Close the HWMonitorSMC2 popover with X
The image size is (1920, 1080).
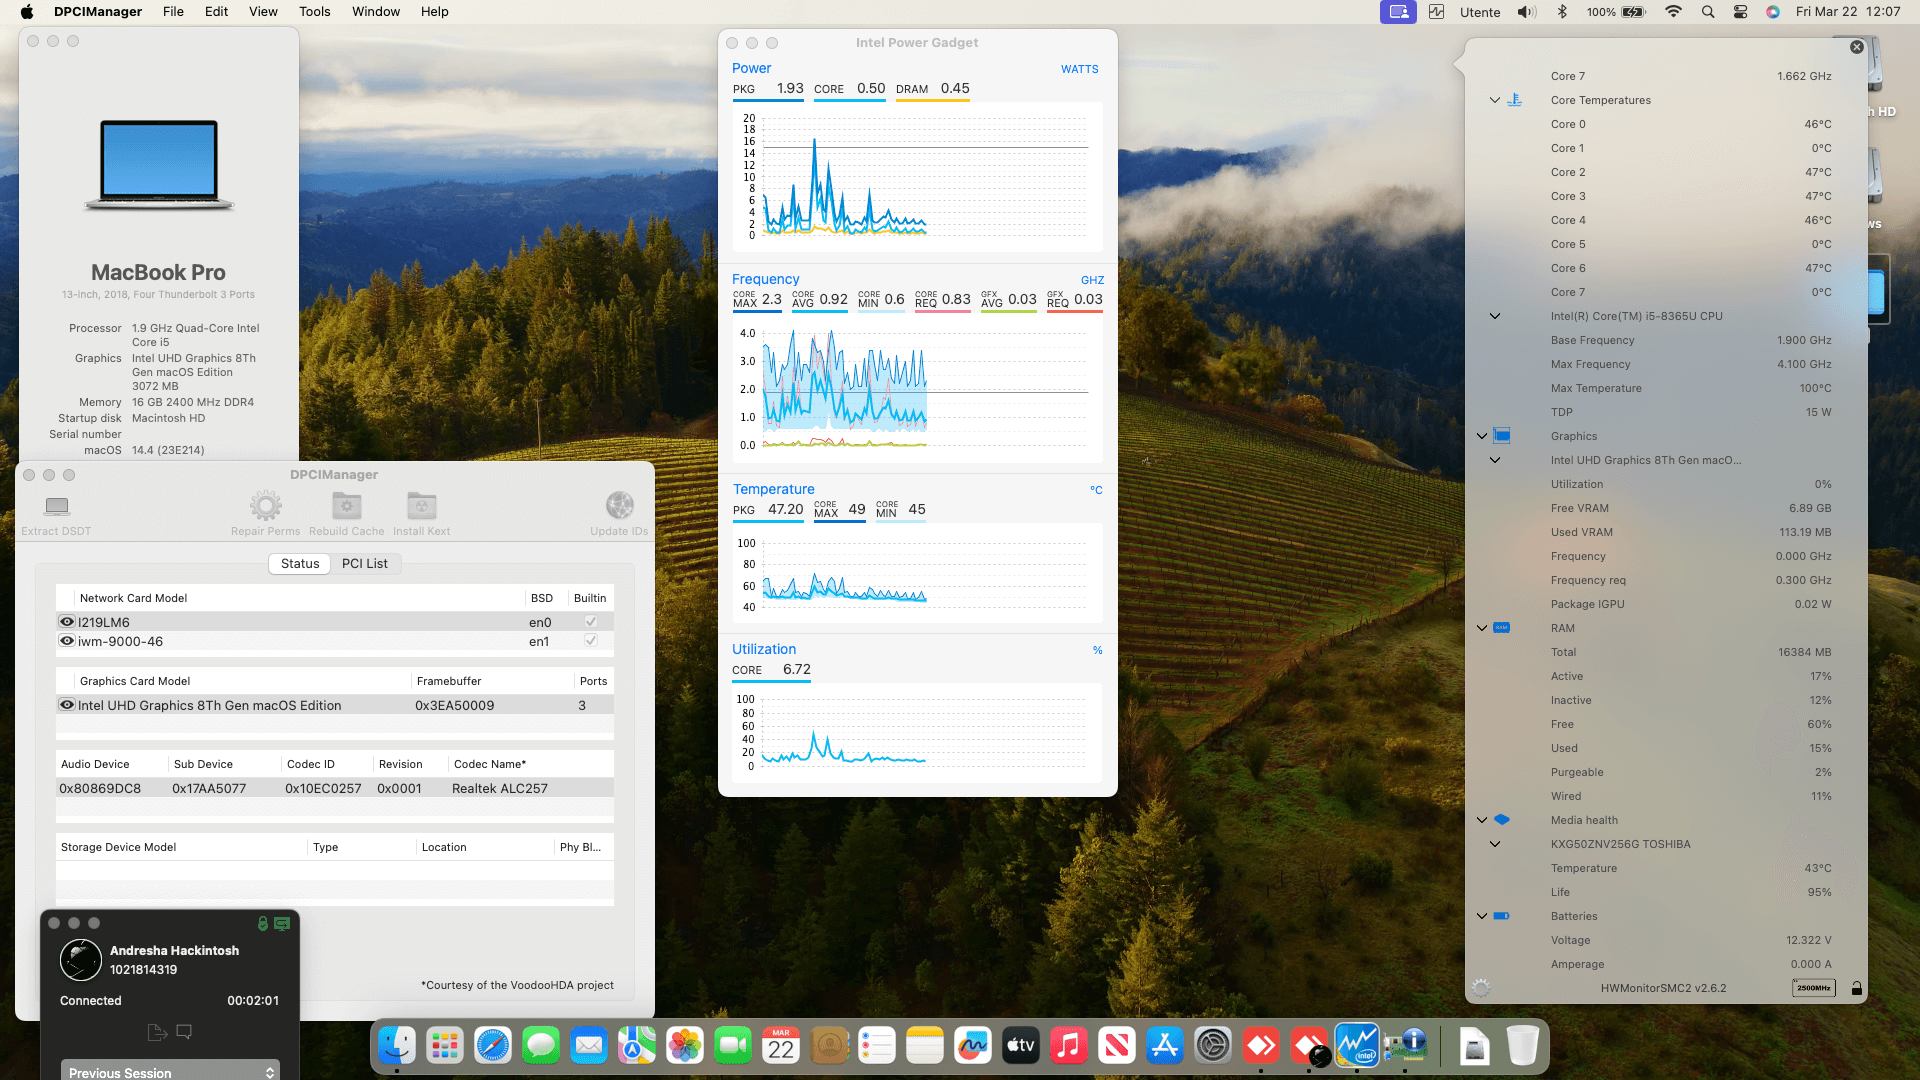(x=1857, y=47)
